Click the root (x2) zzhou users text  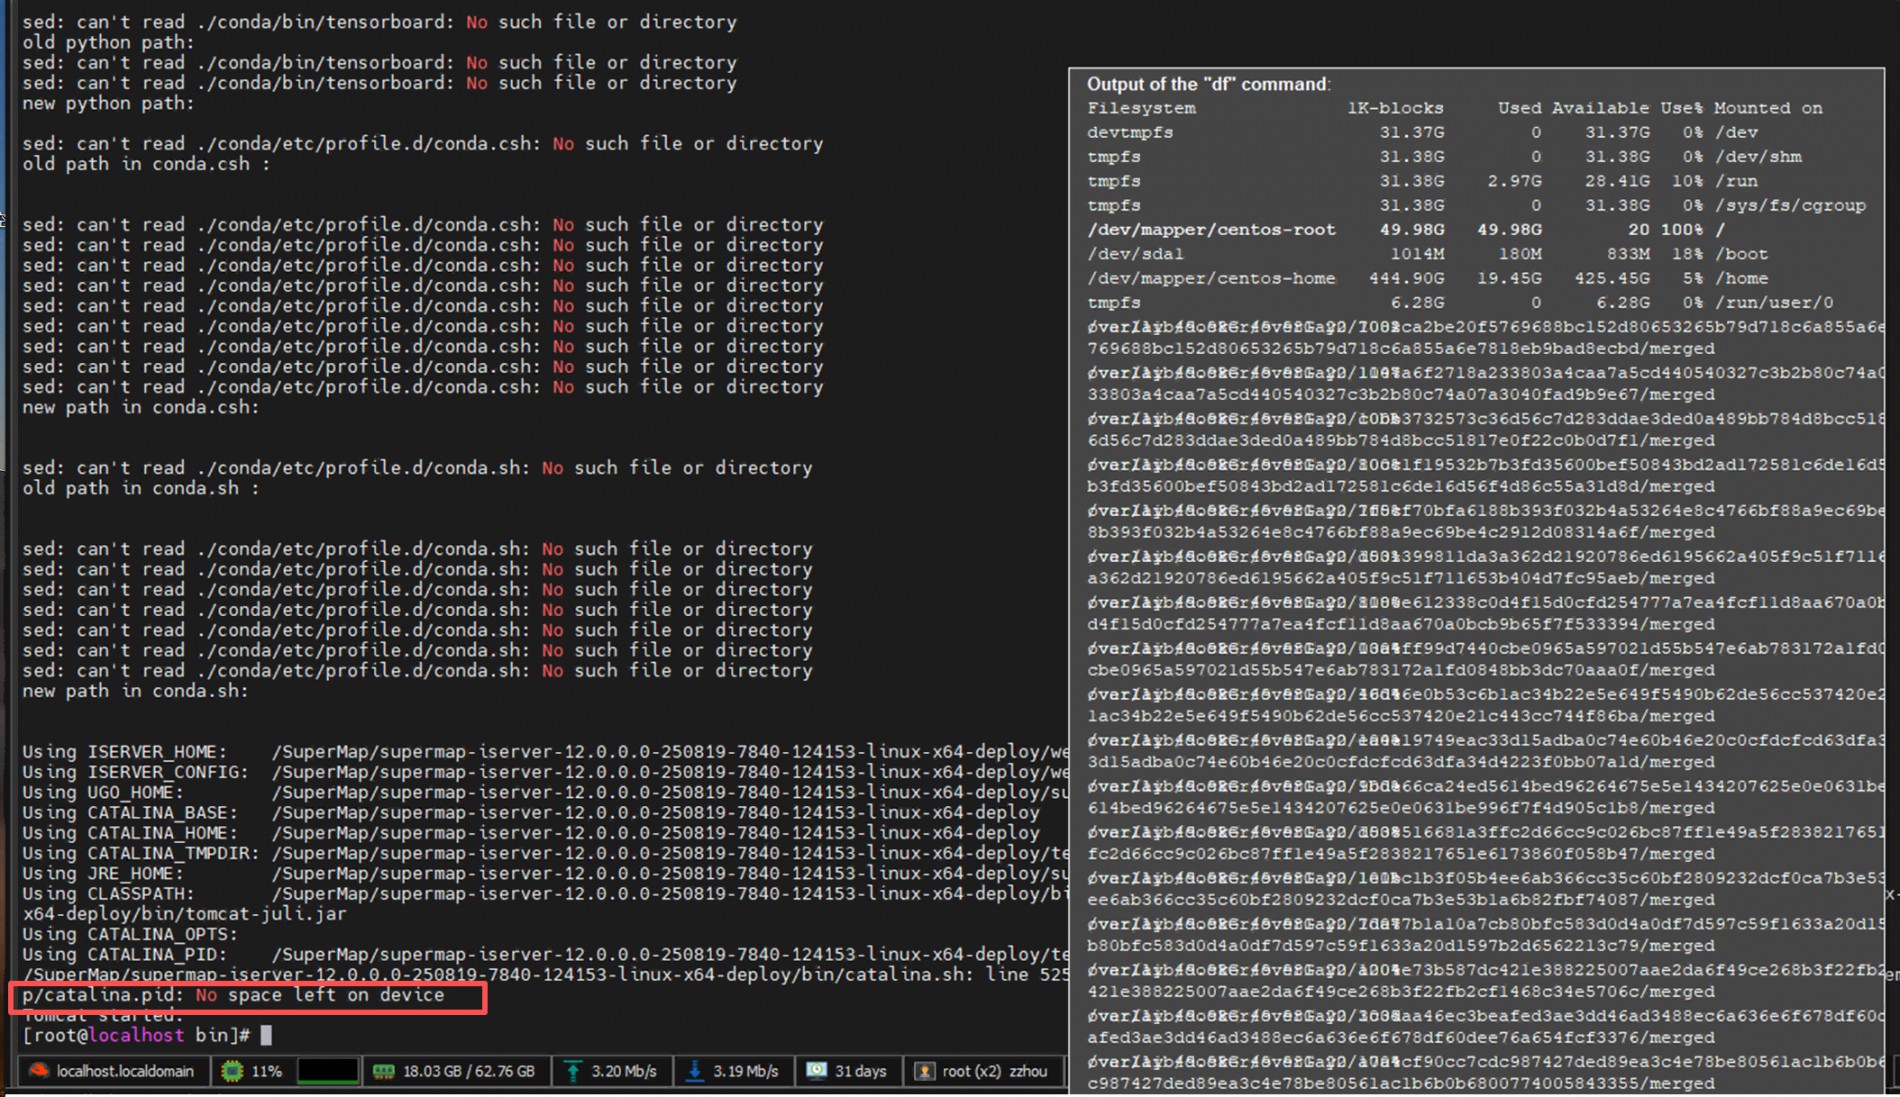[x=994, y=1071]
